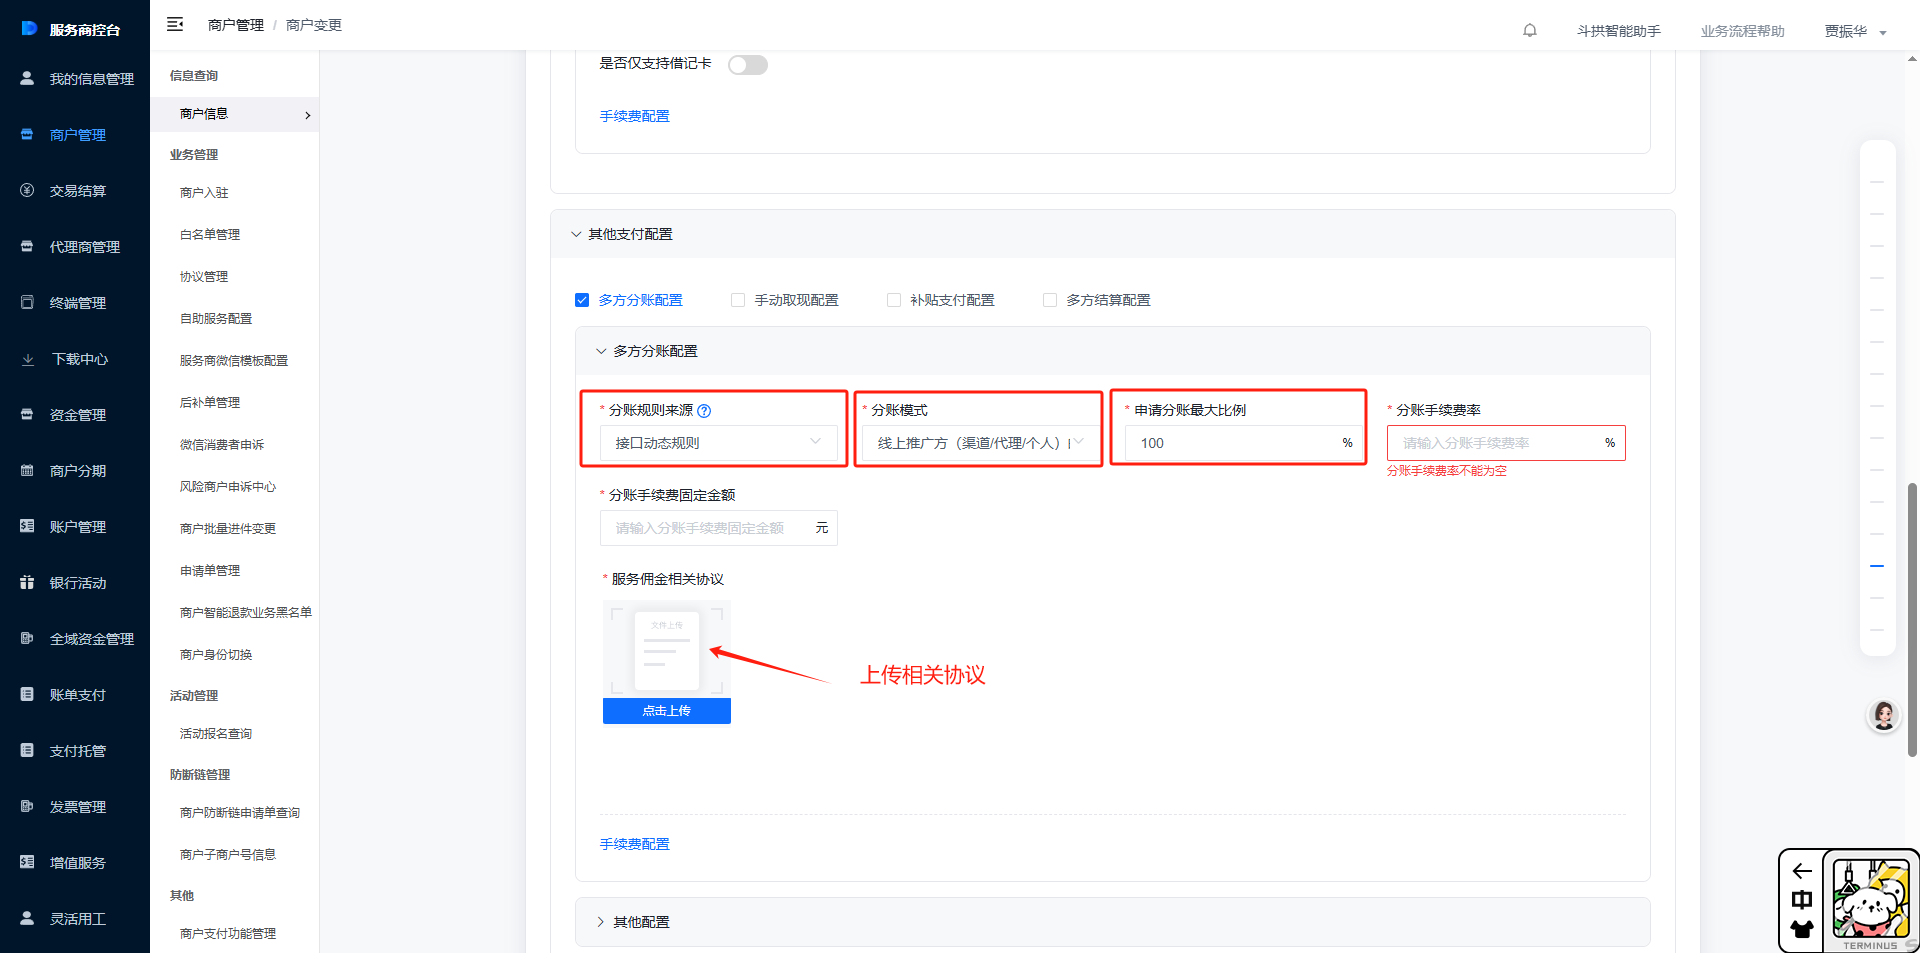Click the 银行活动 gift icon
This screenshot has height=953, width=1920.
[x=27, y=582]
